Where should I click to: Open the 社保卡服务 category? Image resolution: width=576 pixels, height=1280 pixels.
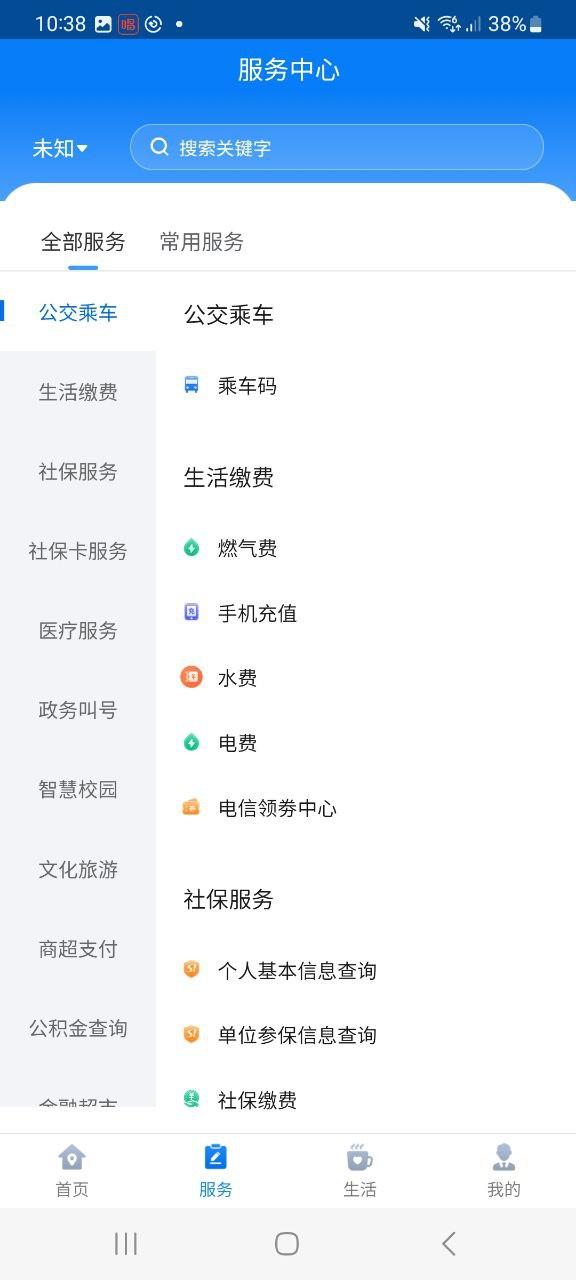[77, 551]
